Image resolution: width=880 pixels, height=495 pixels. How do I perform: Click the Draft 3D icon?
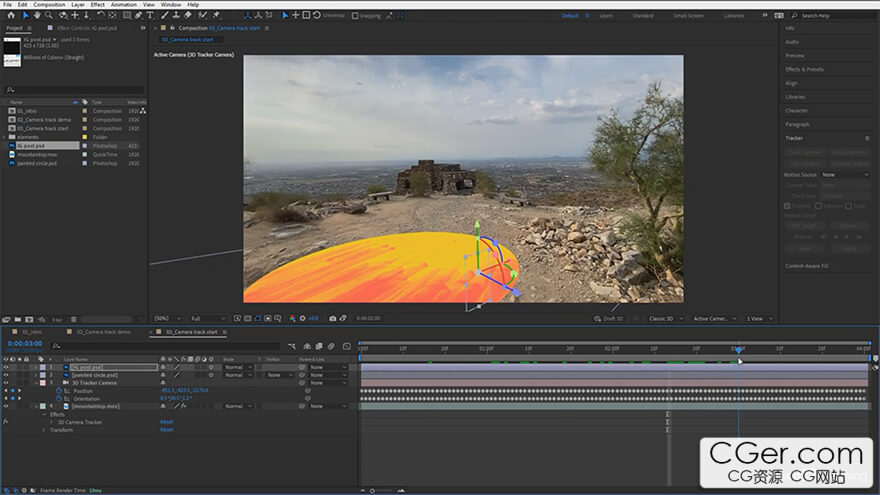pyautogui.click(x=597, y=318)
